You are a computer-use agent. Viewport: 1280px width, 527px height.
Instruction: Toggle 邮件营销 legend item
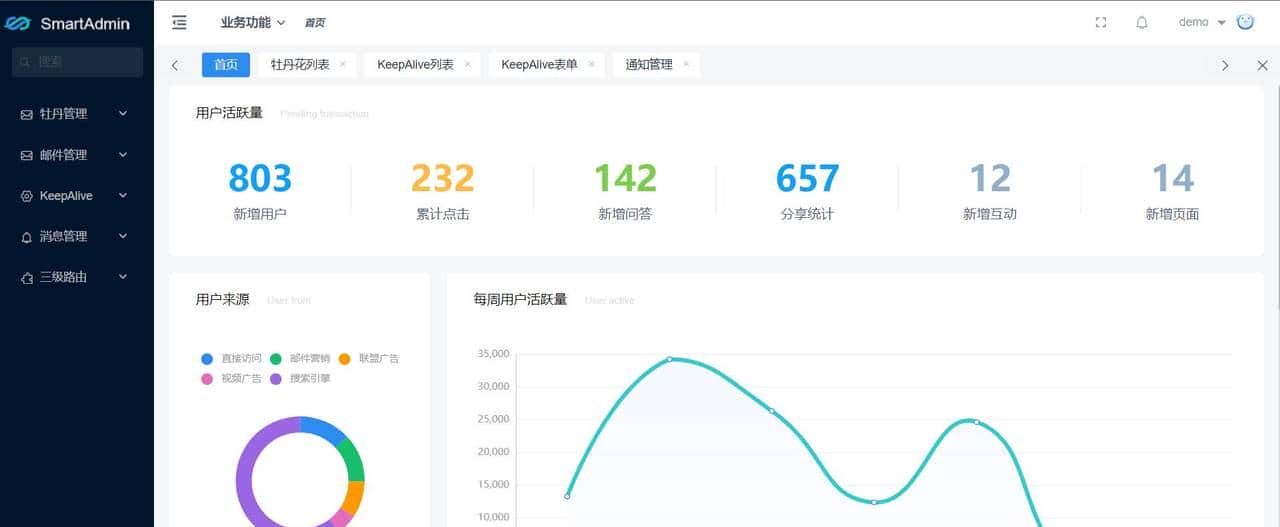300,358
